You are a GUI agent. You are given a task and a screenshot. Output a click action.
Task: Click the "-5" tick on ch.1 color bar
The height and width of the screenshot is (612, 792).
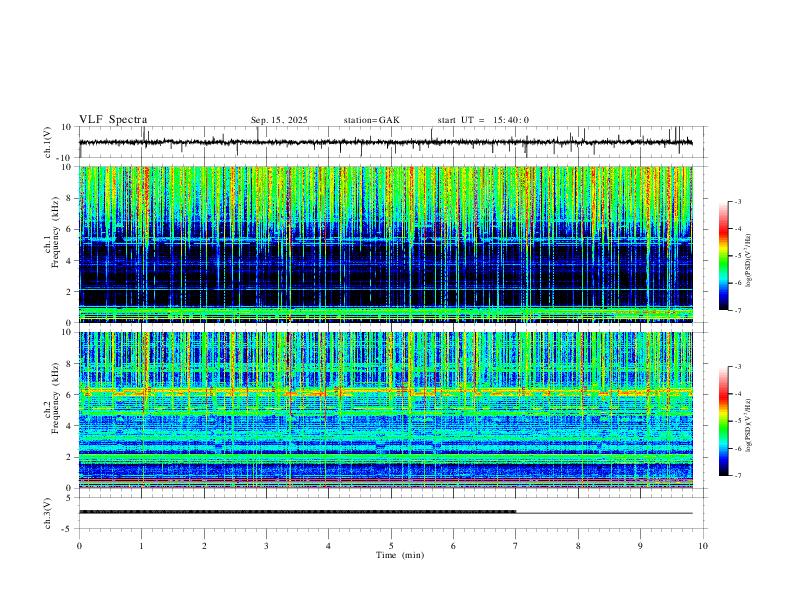pos(738,256)
